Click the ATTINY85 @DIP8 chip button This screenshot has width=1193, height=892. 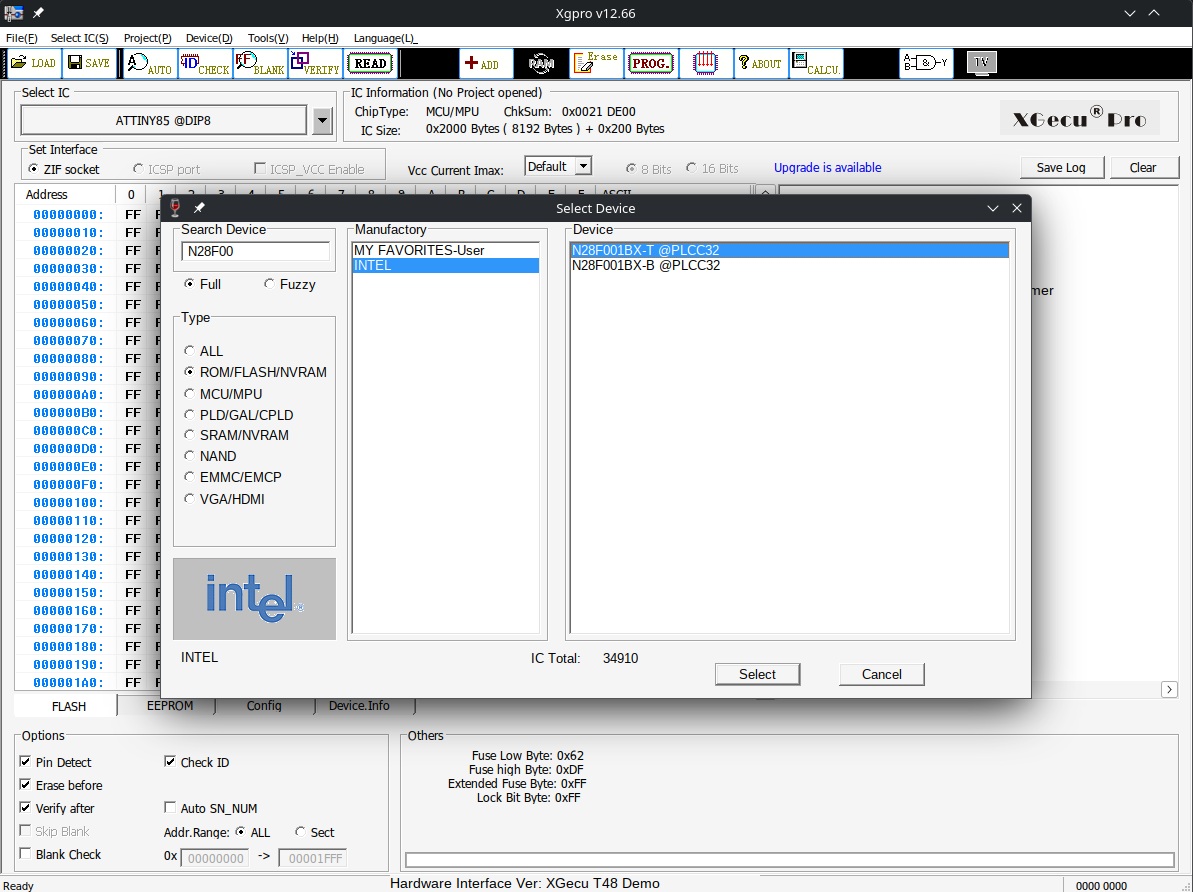[164, 120]
